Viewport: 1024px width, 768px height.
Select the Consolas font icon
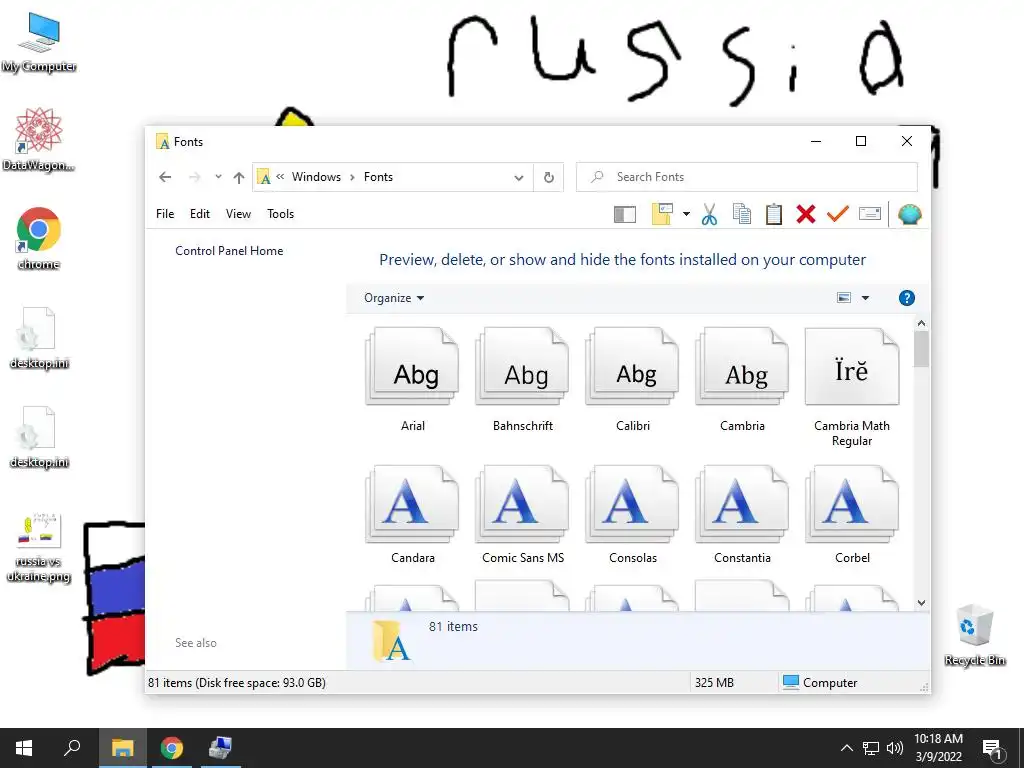pos(632,515)
